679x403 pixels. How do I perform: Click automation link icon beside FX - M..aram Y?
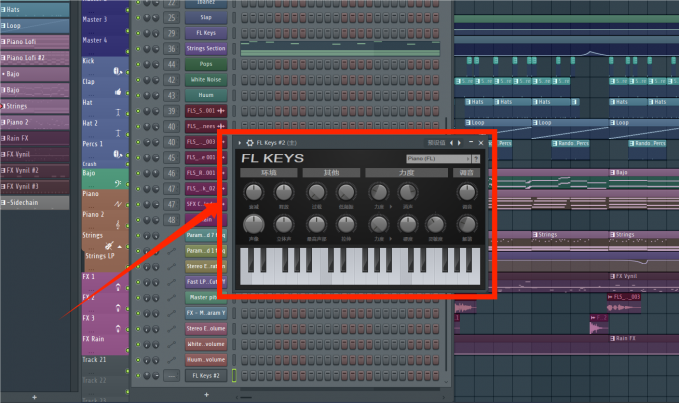pos(171,313)
